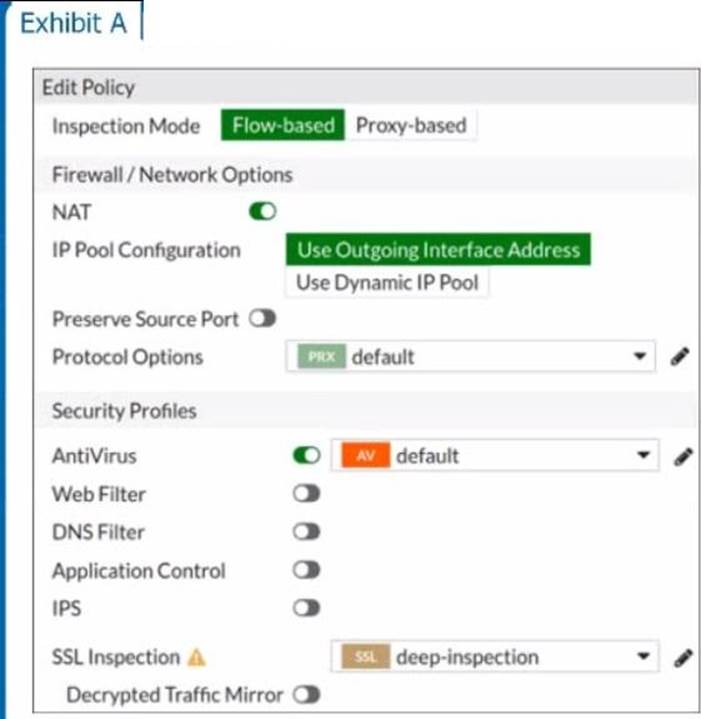Enable Application Control toggle

click(x=307, y=570)
